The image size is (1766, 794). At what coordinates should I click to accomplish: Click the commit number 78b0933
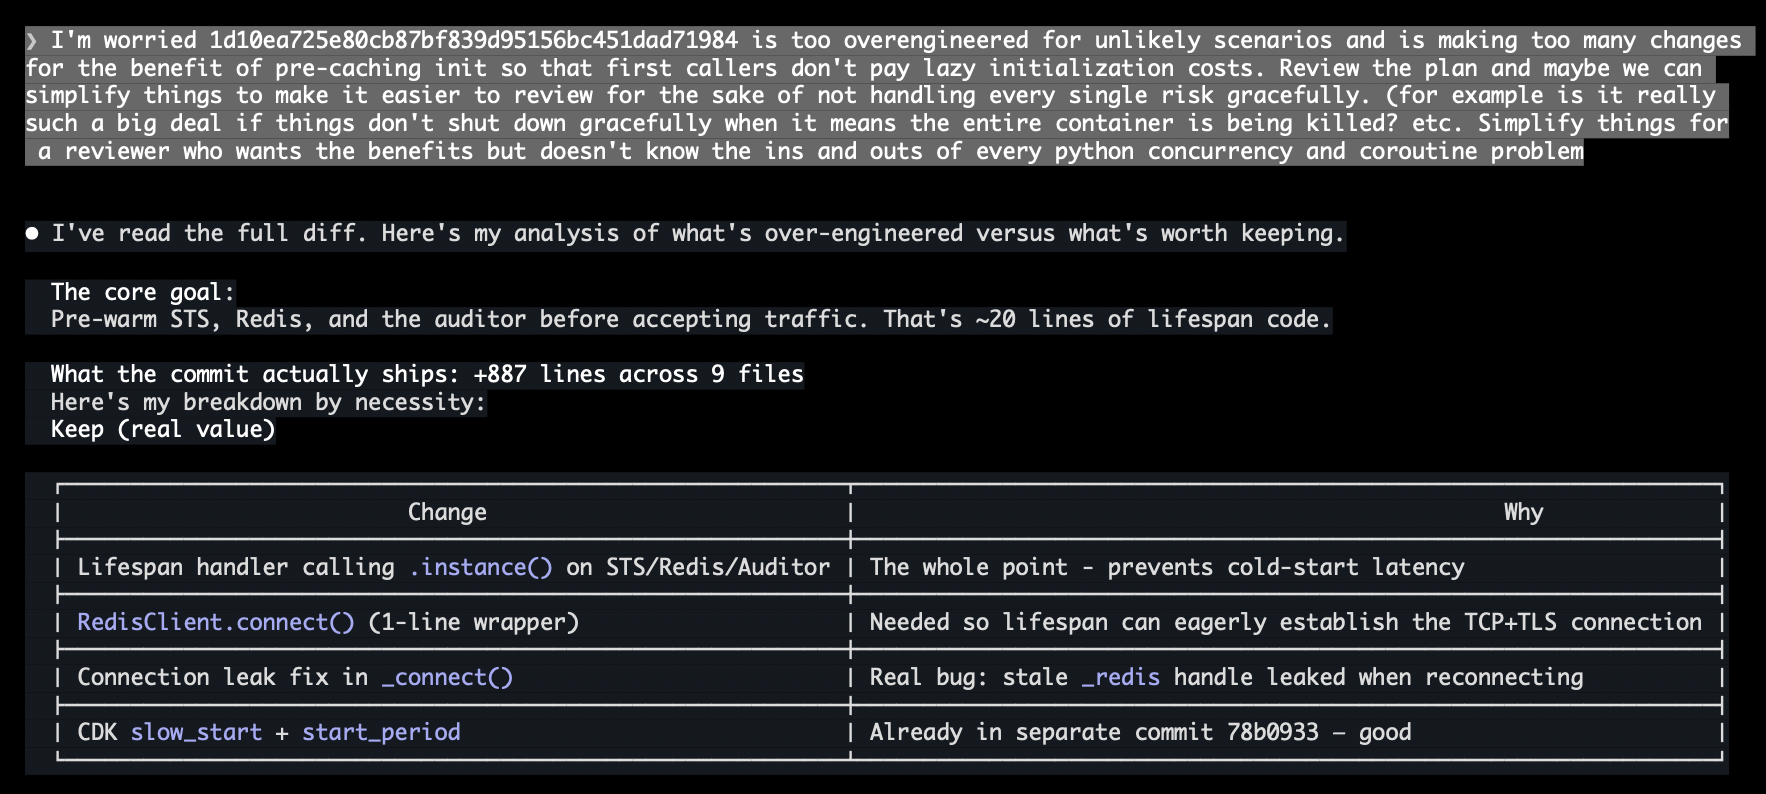[x=1272, y=733]
